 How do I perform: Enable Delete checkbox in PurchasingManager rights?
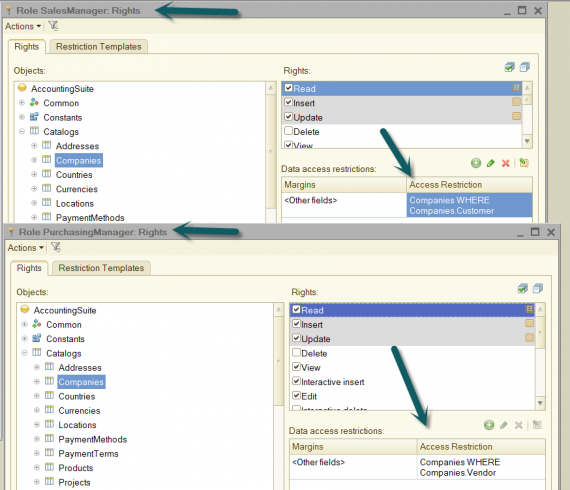[296, 352]
